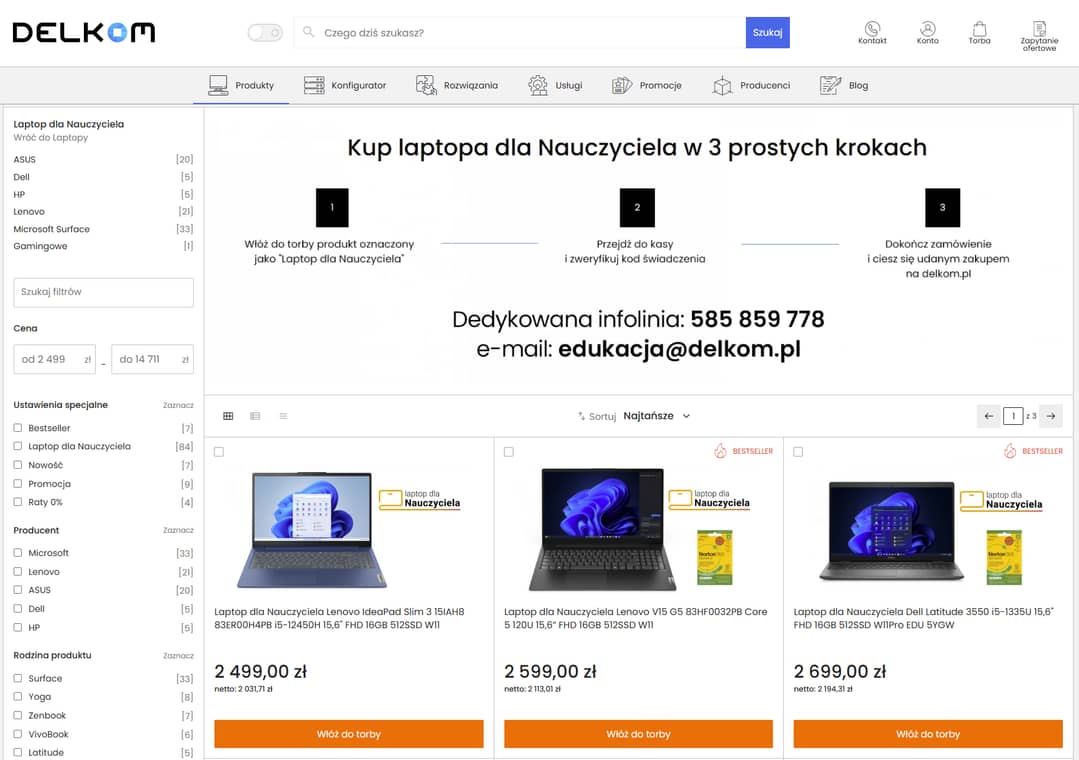
Task: Check the Bestseller filter checkbox
Action: [18, 428]
